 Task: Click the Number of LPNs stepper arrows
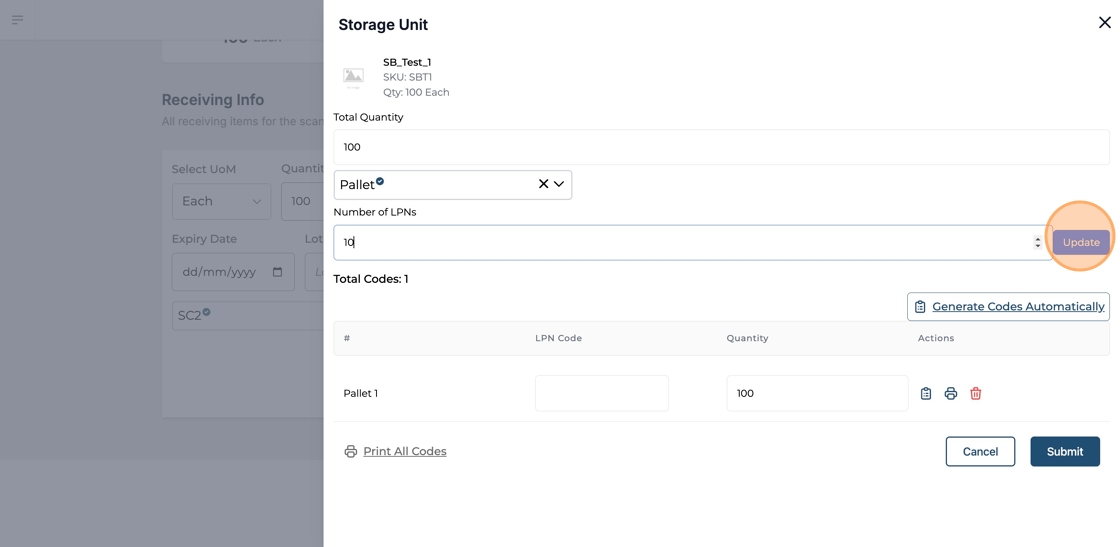click(1037, 243)
